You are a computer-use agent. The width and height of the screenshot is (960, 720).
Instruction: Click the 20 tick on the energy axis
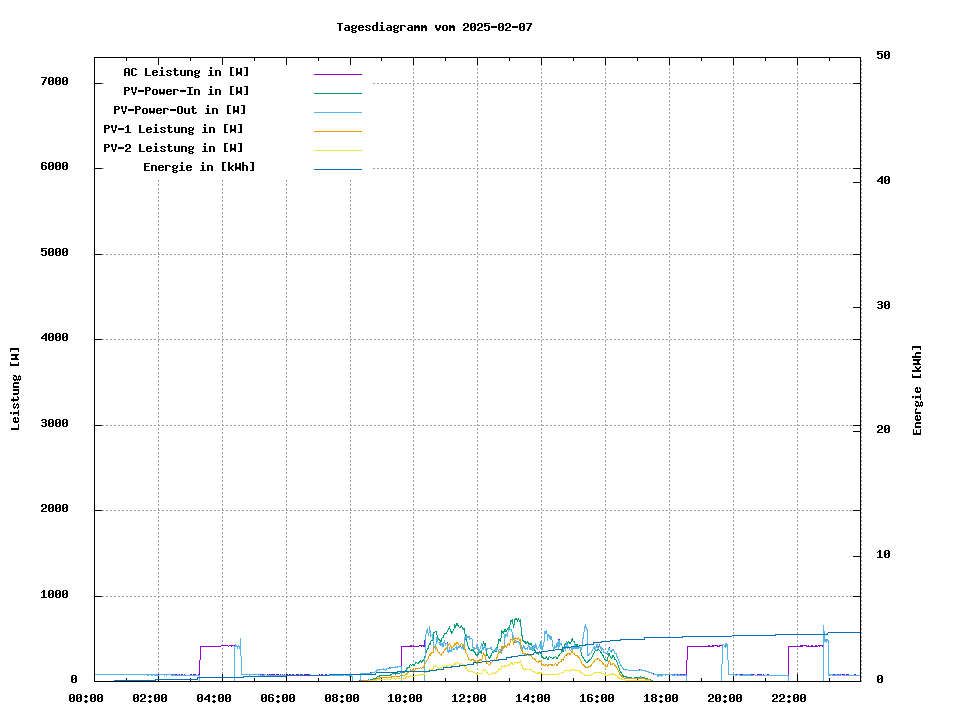883,430
